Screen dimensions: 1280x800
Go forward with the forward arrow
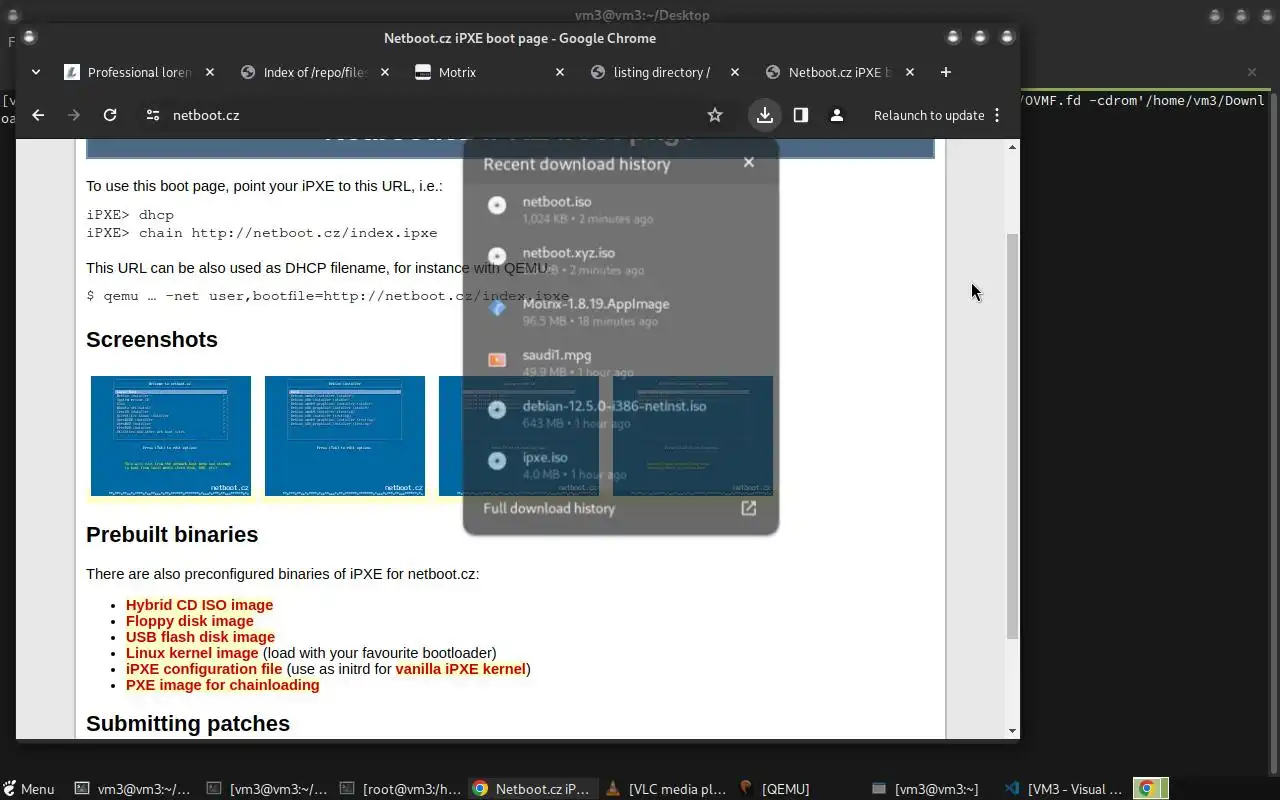tap(74, 115)
